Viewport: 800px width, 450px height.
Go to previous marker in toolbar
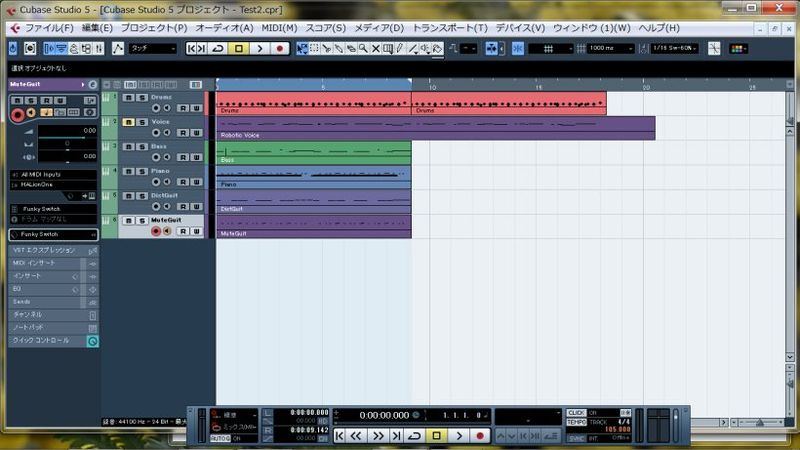[191, 48]
